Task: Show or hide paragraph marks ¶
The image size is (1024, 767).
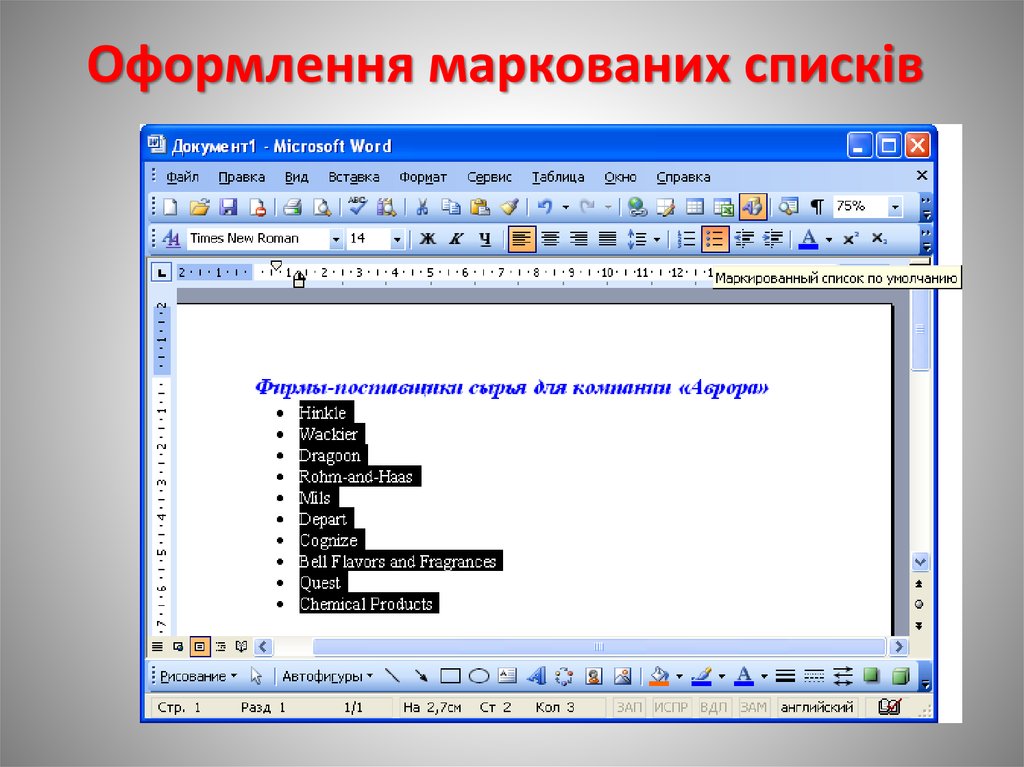Action: [816, 207]
